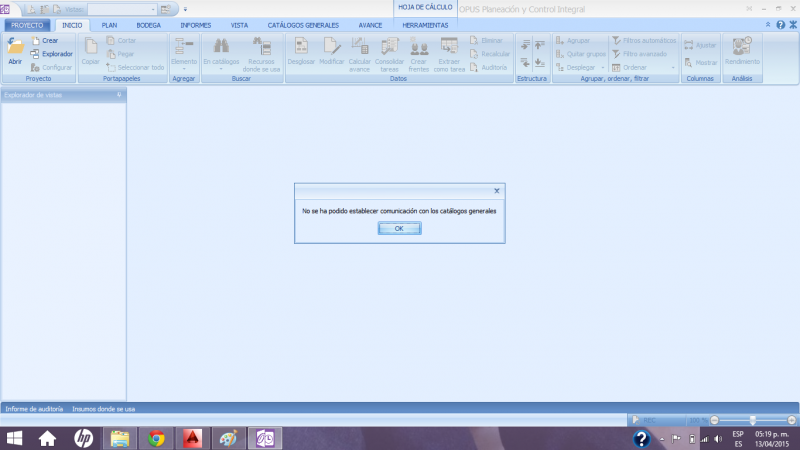Click the ribbon help question mark icon
Viewport: 800px width, 450px height.
tap(780, 24)
